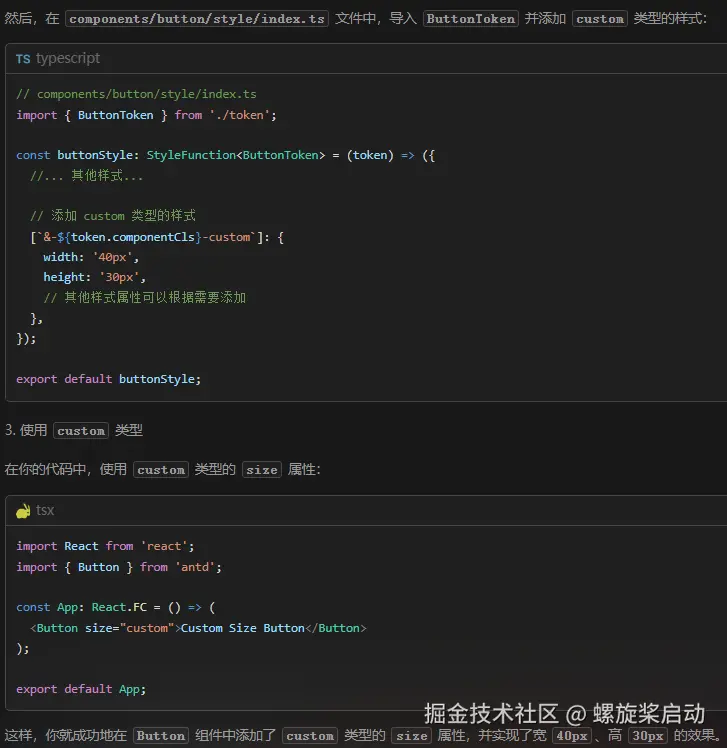Click the heading '3. 使用 custom 类型'
727x748 pixels.
pos(74,430)
